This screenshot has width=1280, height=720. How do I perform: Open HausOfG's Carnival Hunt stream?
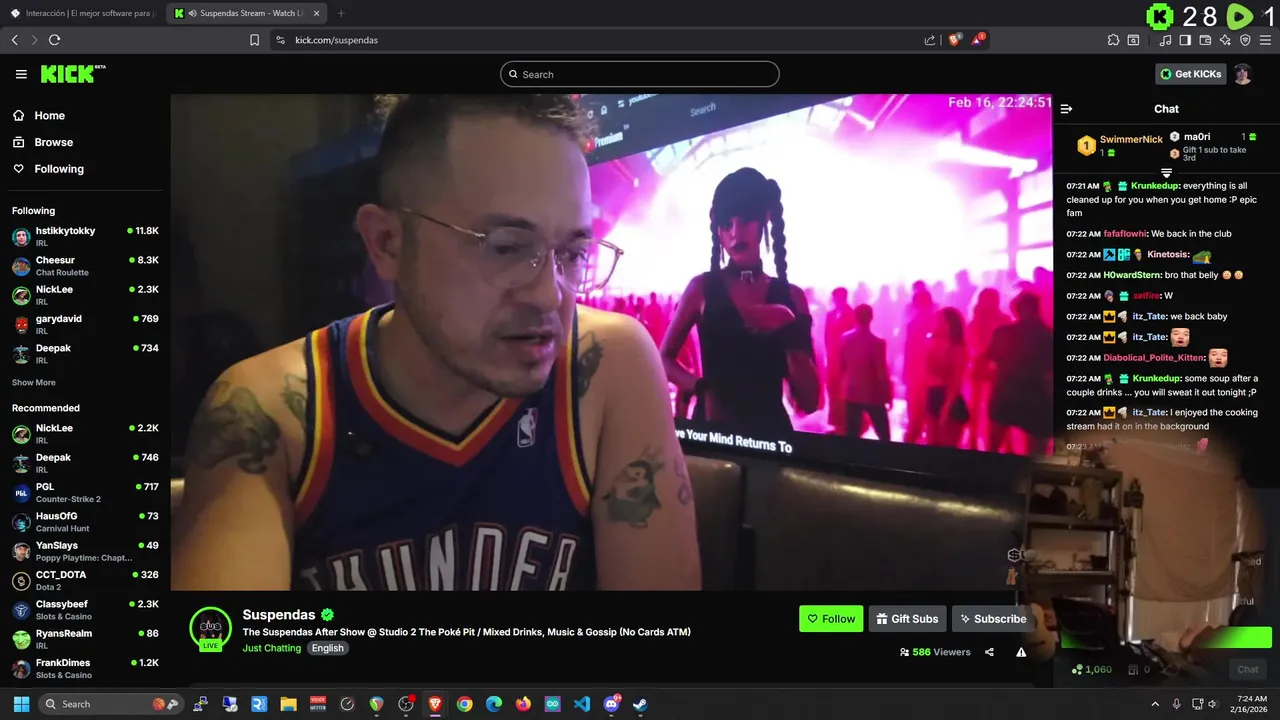[x=85, y=522]
